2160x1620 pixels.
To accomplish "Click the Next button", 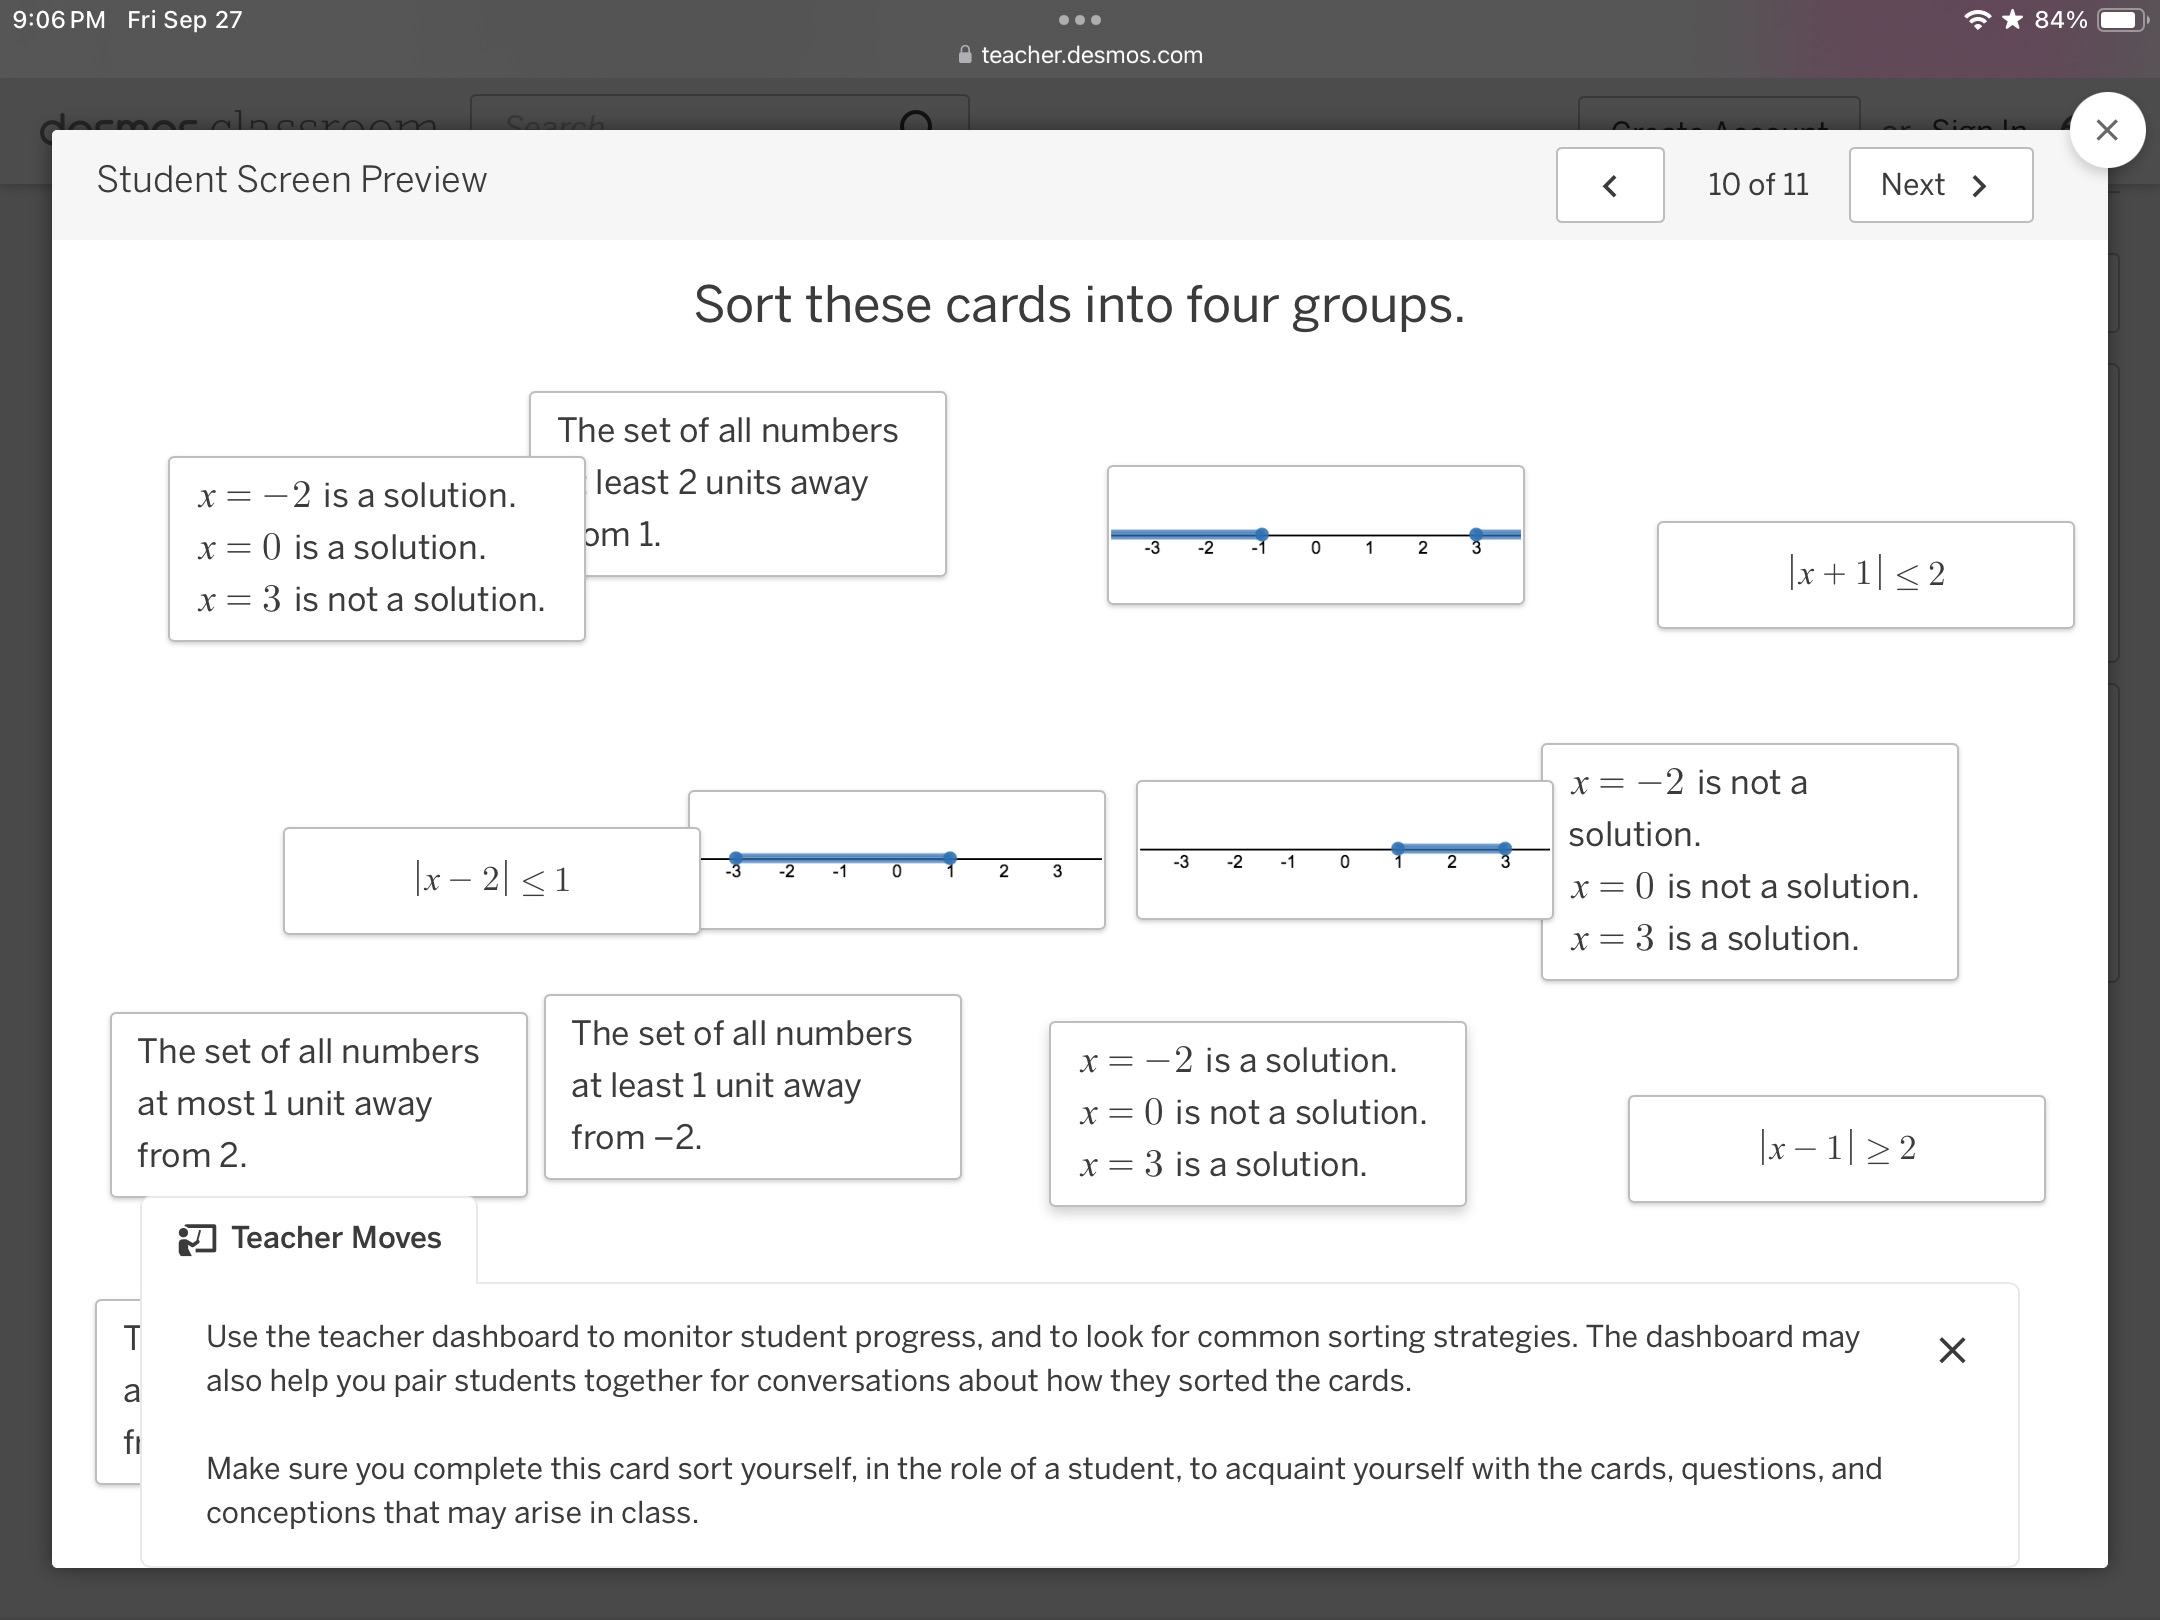I will [1940, 185].
